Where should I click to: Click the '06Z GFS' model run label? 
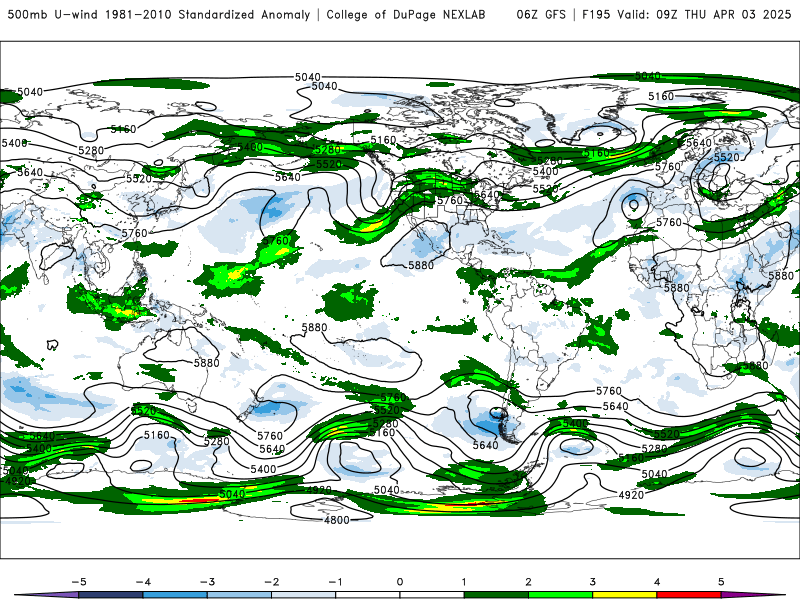pos(541,14)
